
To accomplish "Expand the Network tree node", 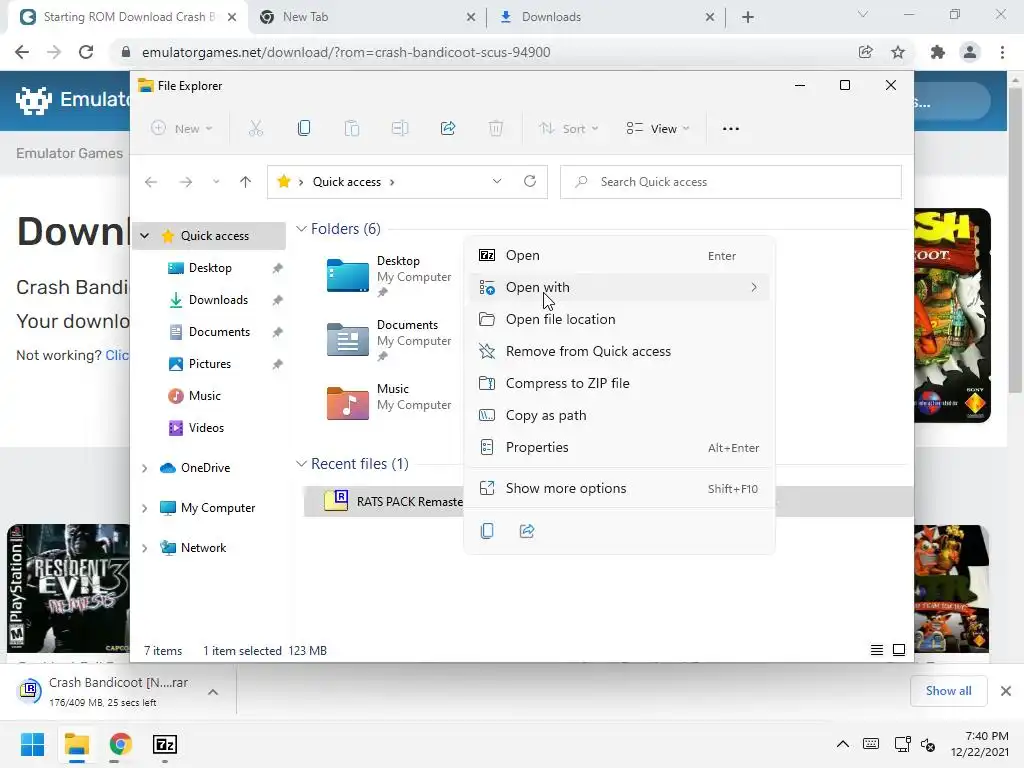I will [x=145, y=548].
